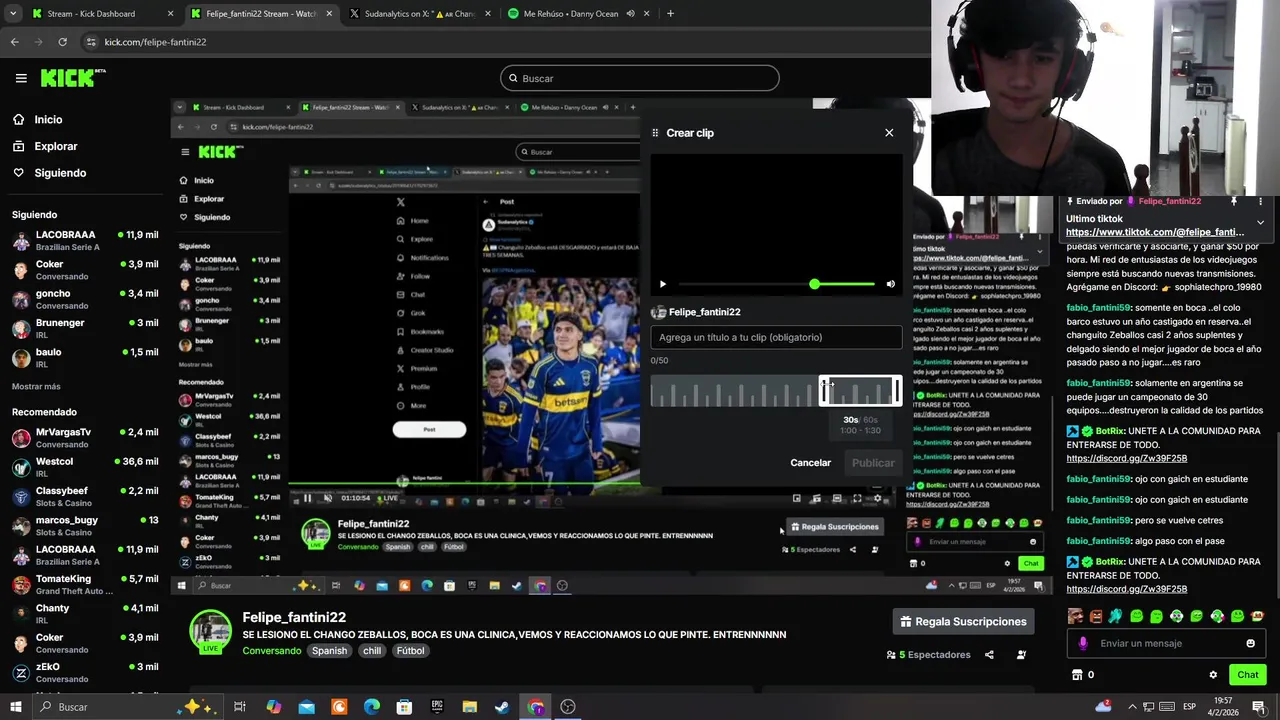Close the Crear clip dialog
Image resolution: width=1280 pixels, height=720 pixels.
pos(889,133)
